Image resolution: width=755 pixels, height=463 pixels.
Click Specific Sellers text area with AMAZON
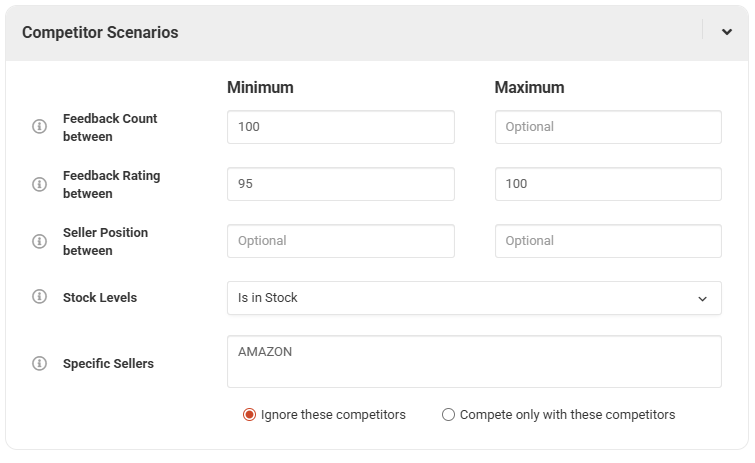[x=473, y=361]
